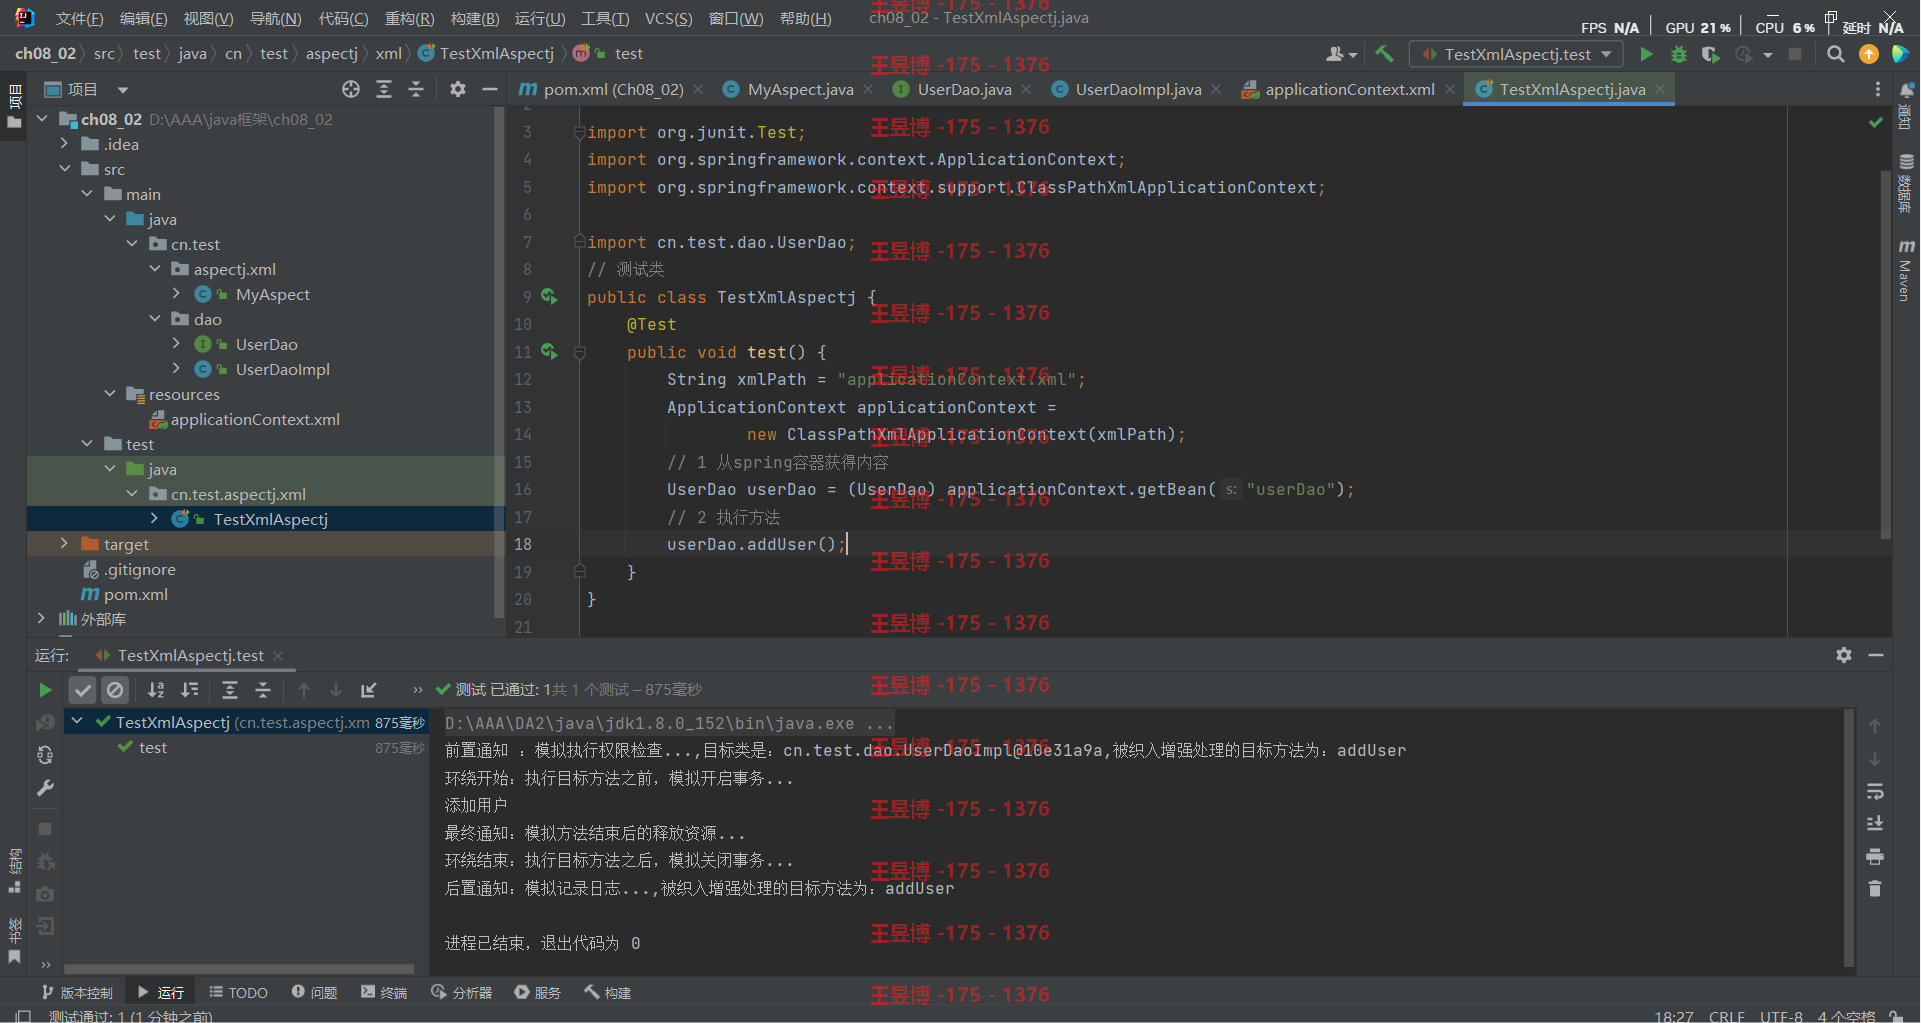
Task: Switch to applicationContext.xml tab
Action: (1349, 90)
